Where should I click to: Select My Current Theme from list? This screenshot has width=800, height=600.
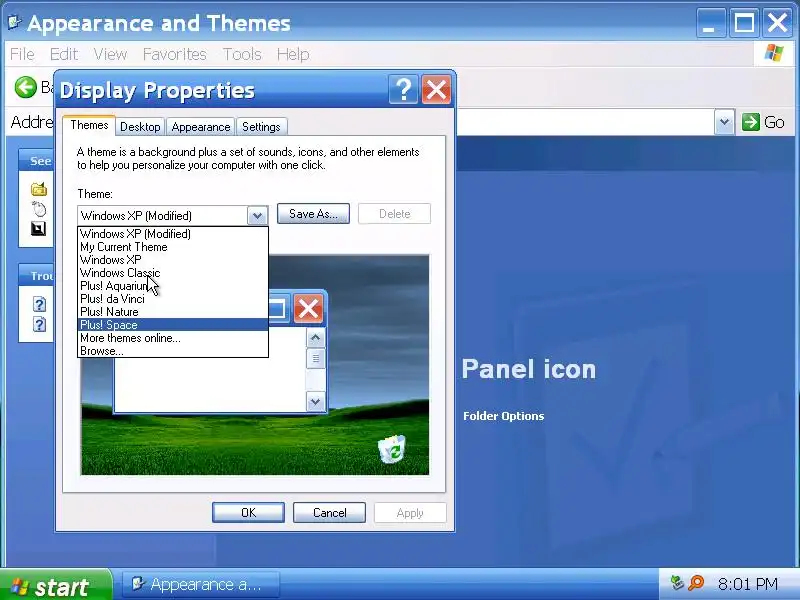coord(173,247)
